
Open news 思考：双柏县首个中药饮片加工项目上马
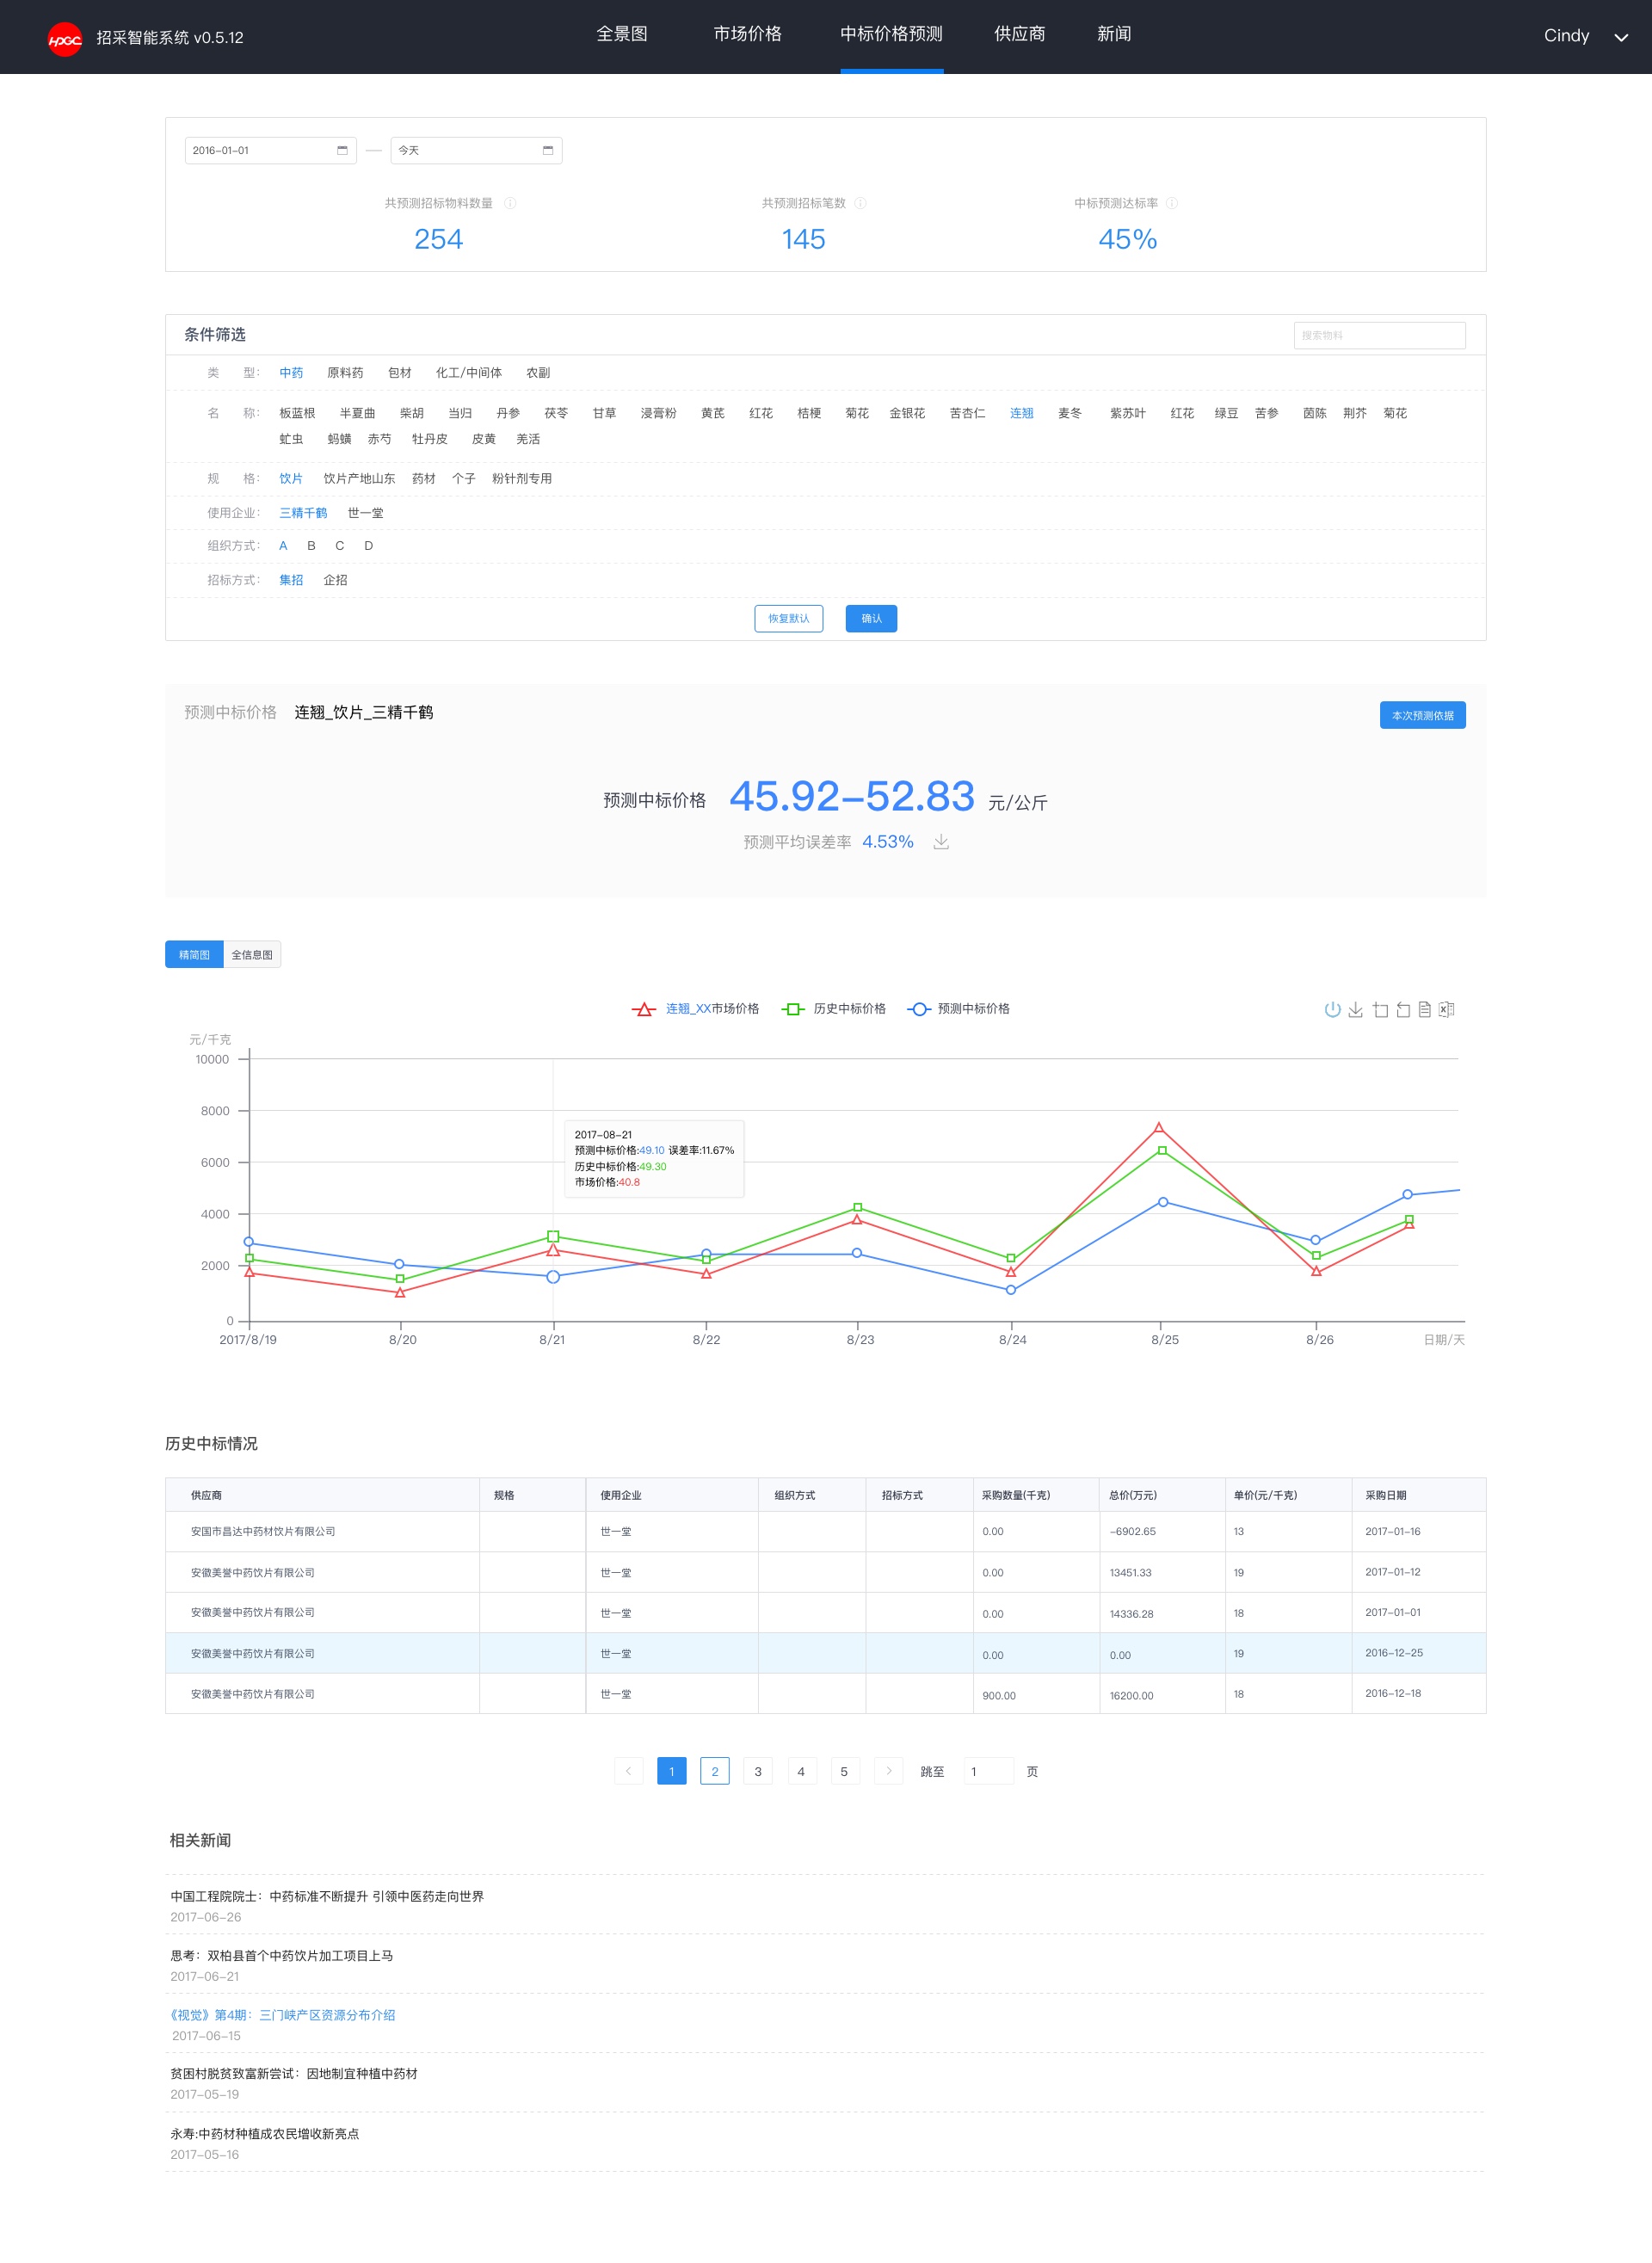click(281, 1955)
